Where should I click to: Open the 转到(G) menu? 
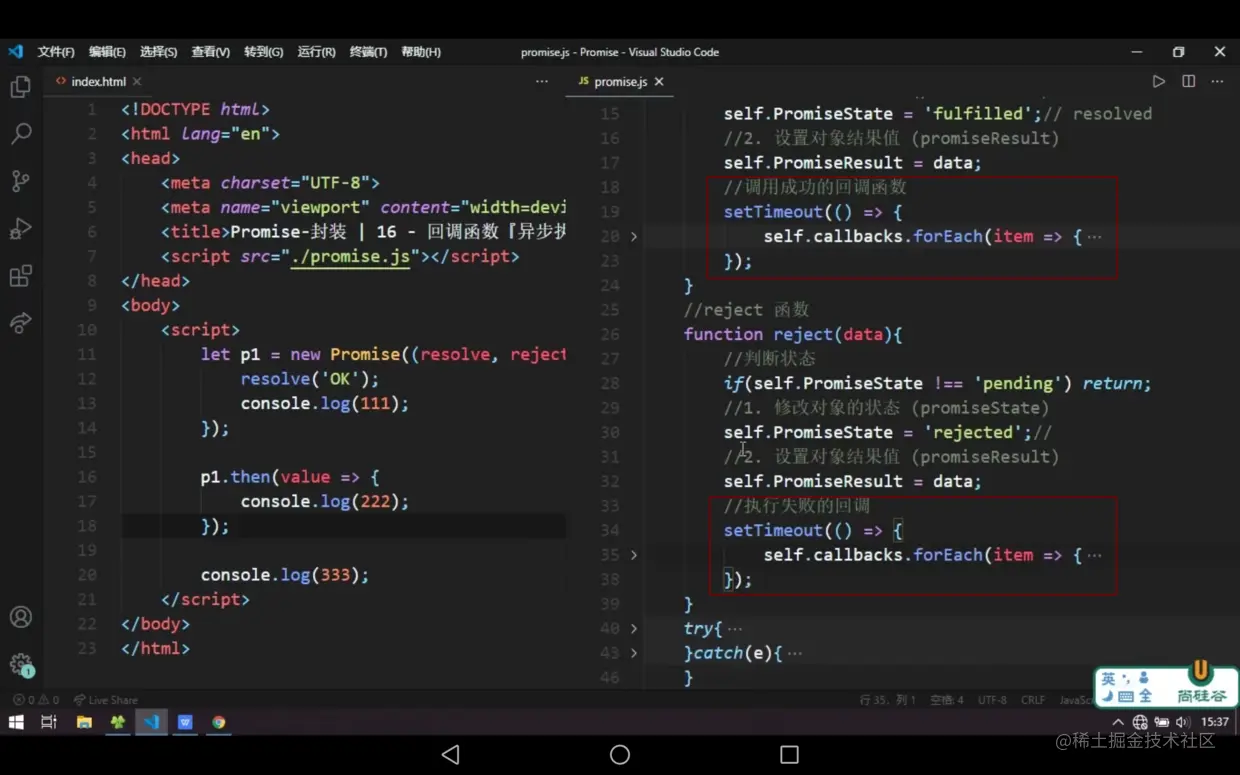pyautogui.click(x=263, y=52)
